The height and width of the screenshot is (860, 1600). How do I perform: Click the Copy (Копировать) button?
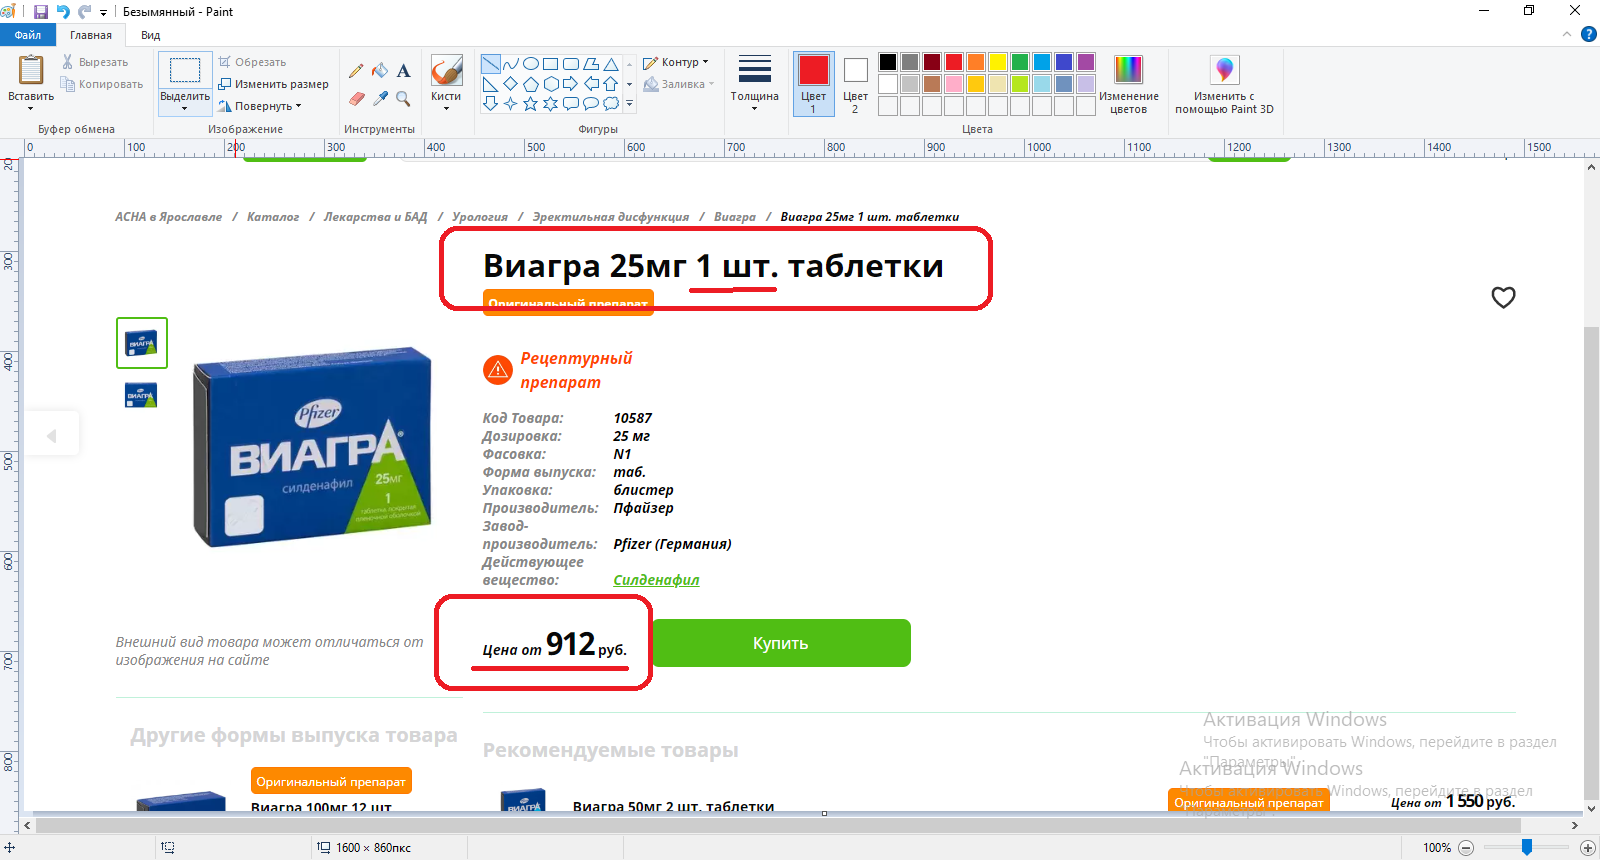(102, 84)
